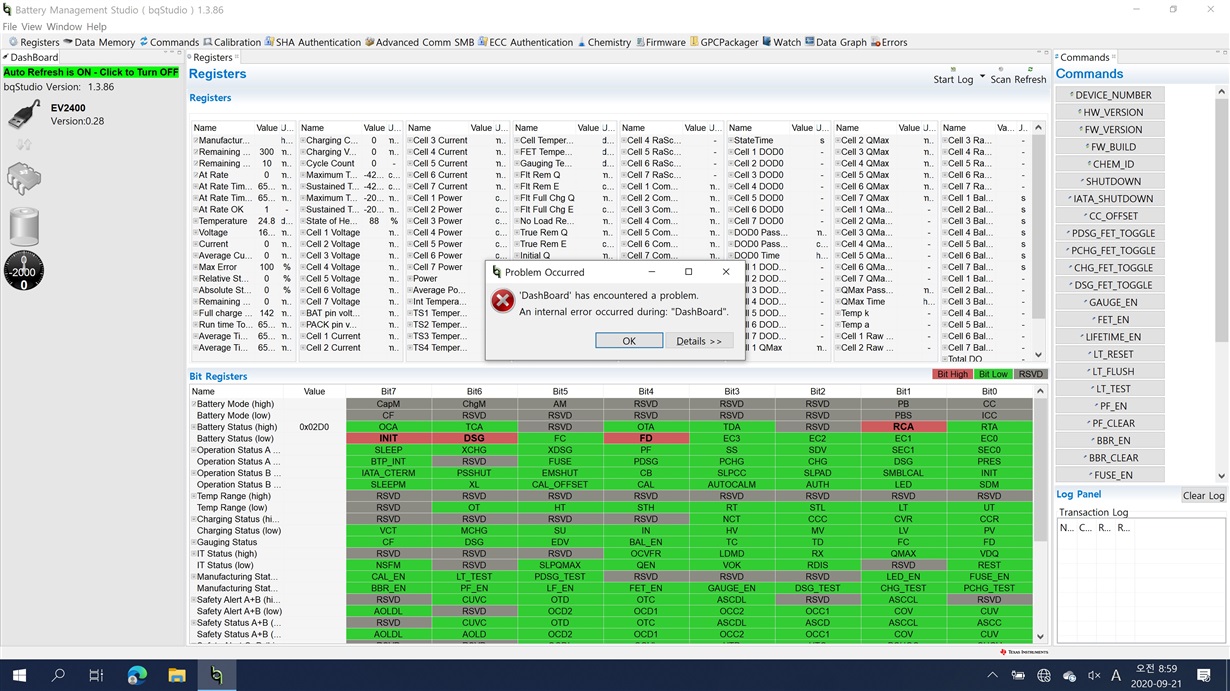Open the Chemistry tool
The image size is (1230, 691).
coord(603,42)
